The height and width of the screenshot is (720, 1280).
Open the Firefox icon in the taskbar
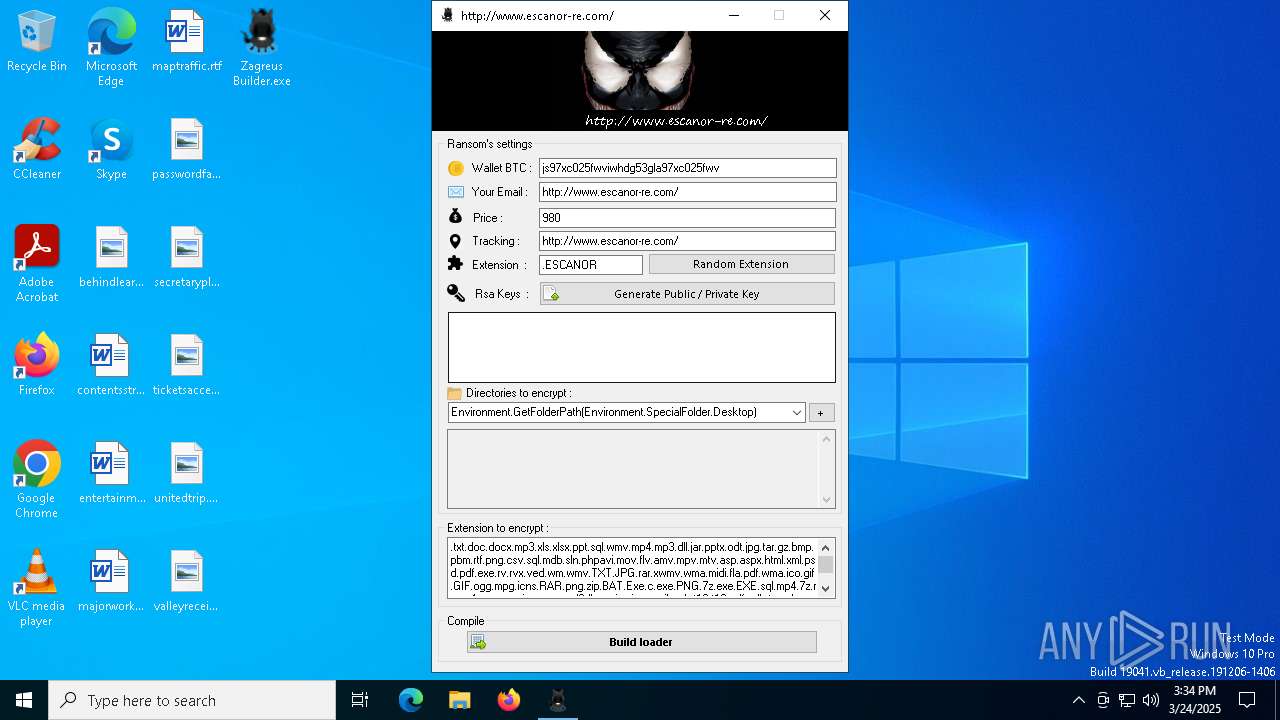(x=509, y=700)
